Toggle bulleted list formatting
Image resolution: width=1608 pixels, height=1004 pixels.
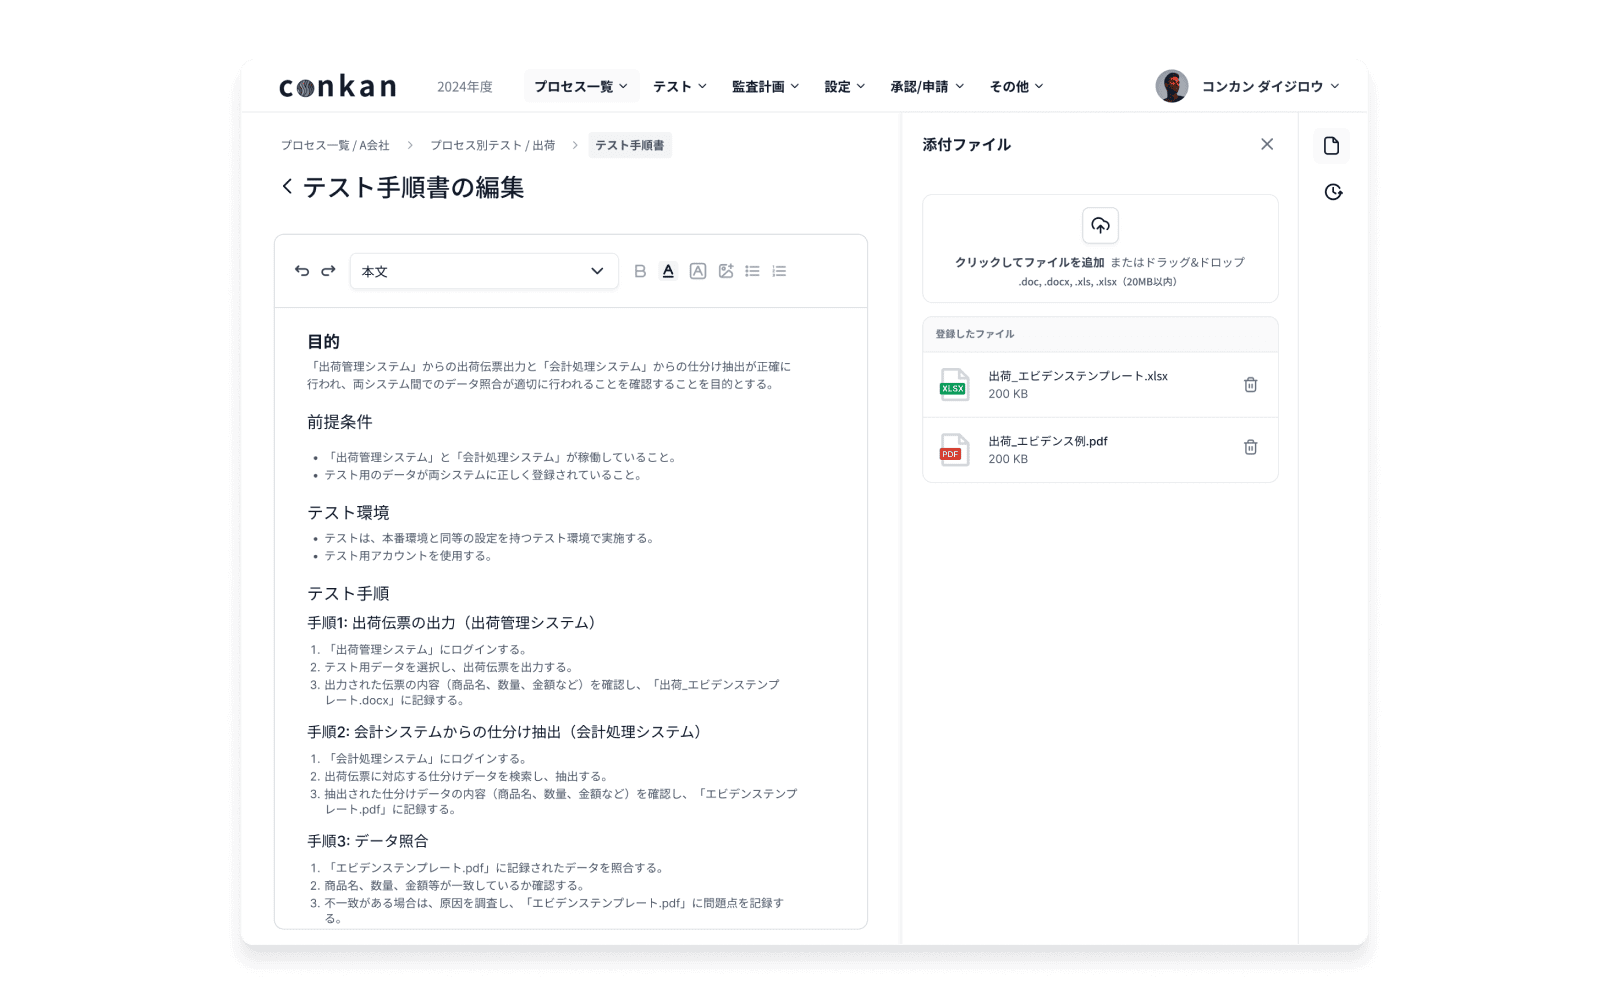click(x=752, y=271)
